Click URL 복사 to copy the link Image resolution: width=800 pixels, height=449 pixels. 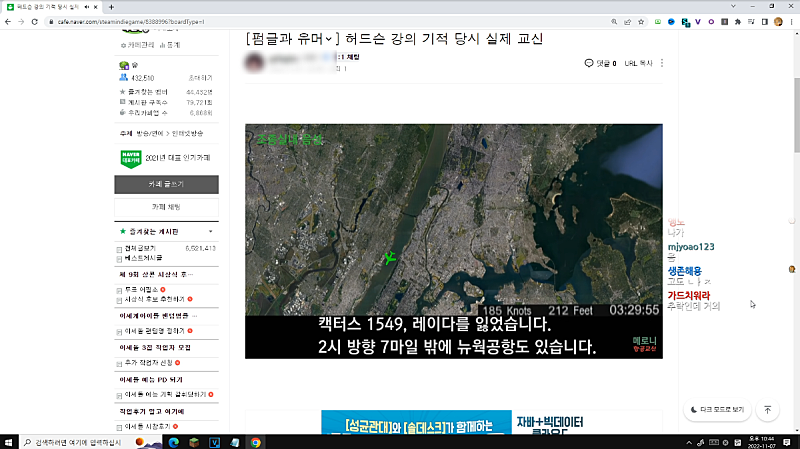(637, 63)
